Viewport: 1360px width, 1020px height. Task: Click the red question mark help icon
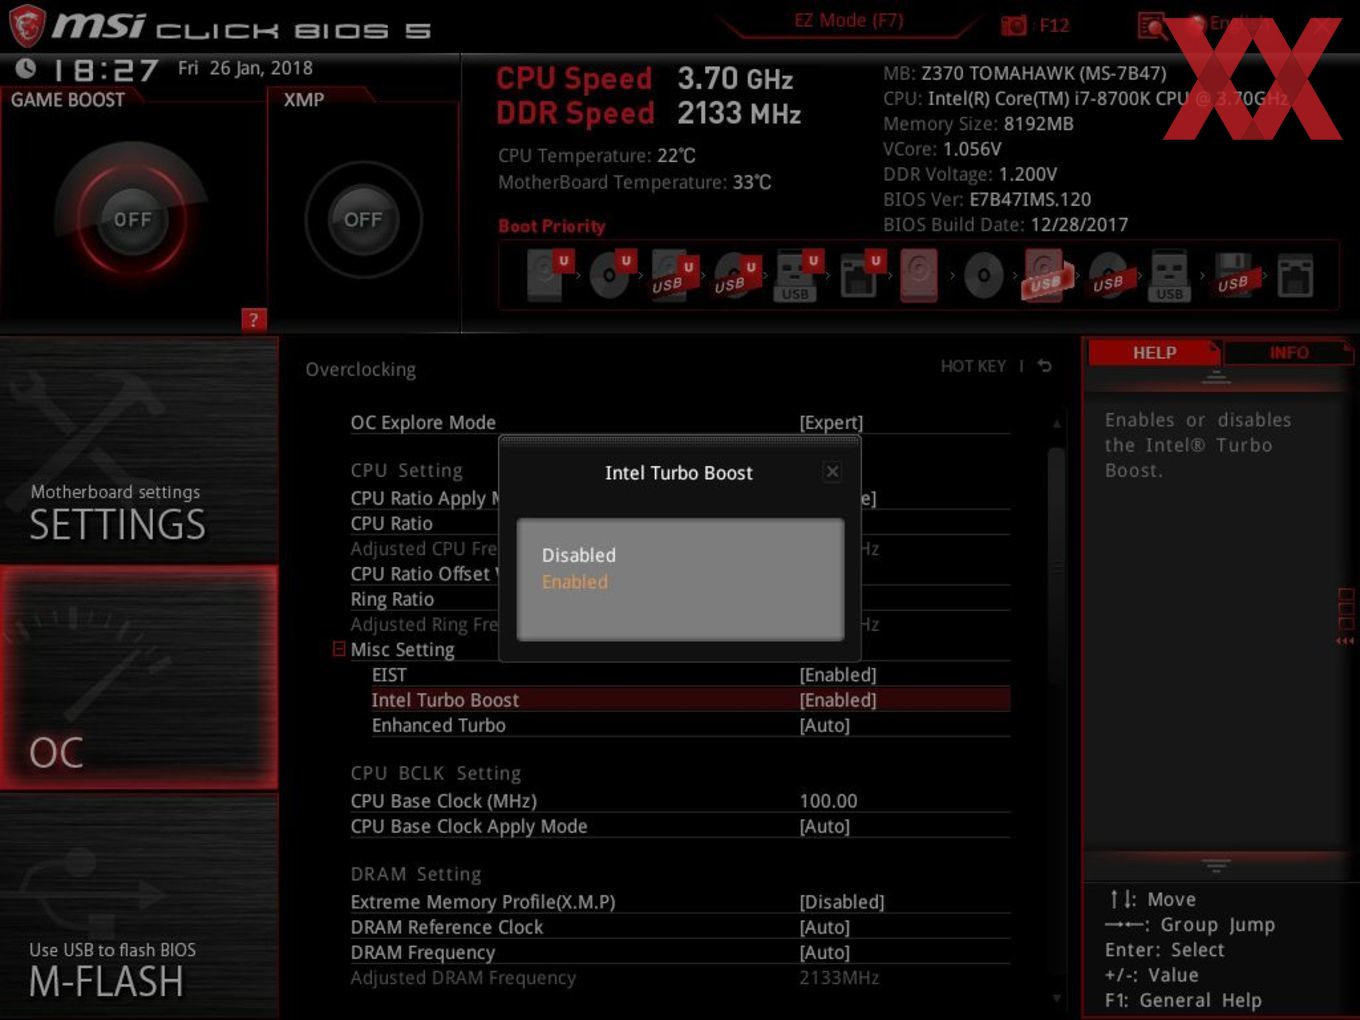253,320
